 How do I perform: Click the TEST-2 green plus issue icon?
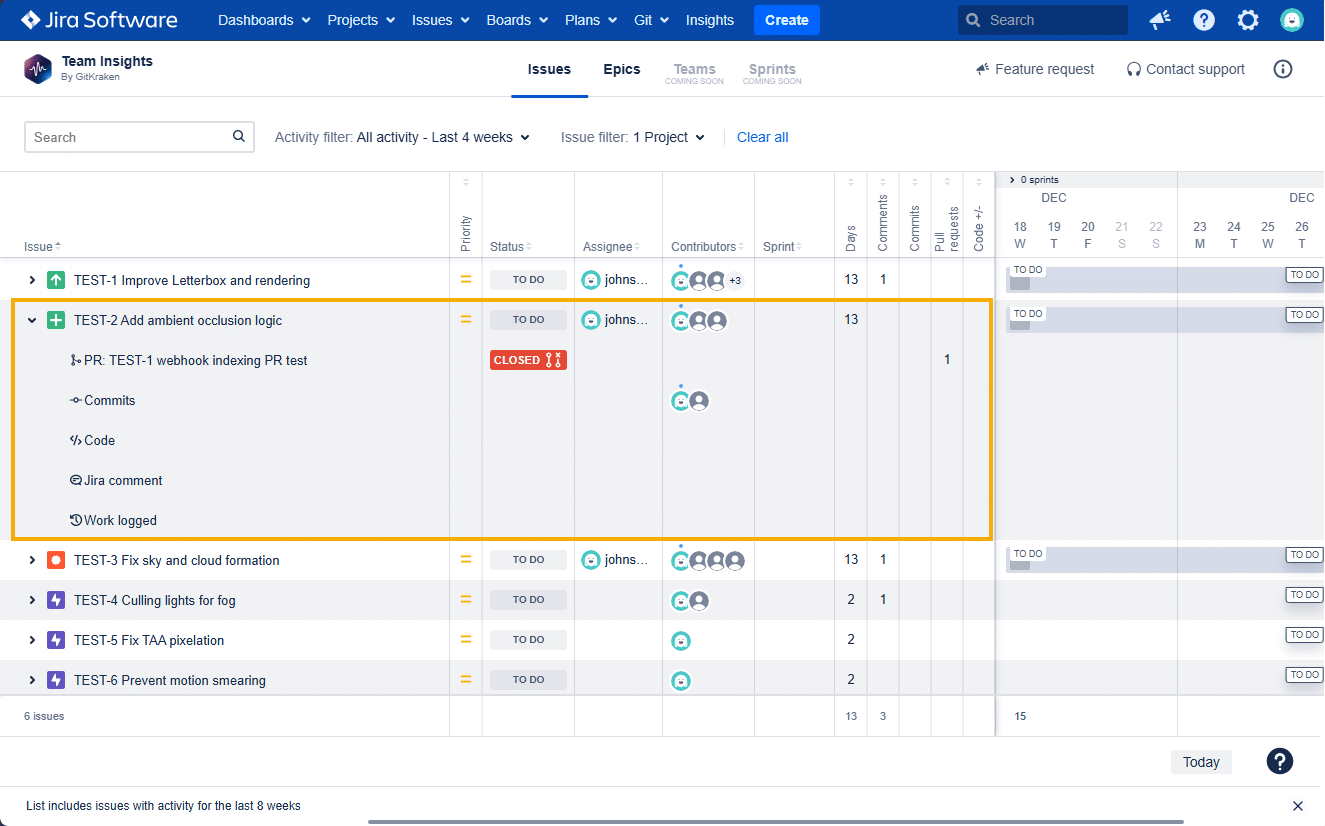pos(56,320)
